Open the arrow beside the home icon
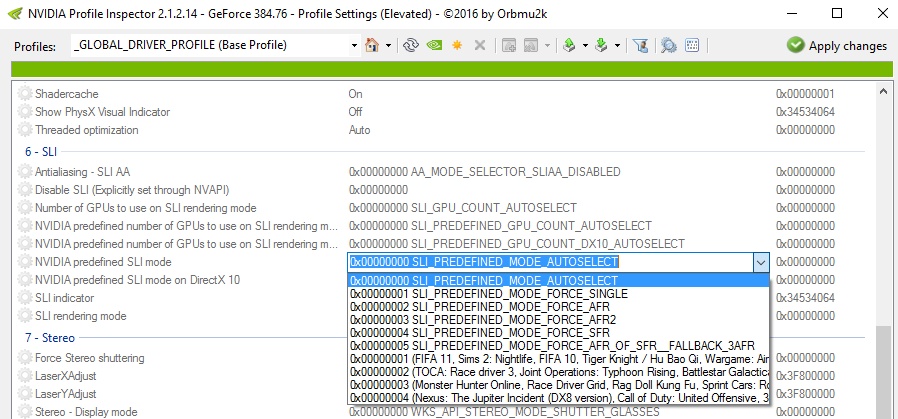The height and width of the screenshot is (419, 898). click(388, 45)
